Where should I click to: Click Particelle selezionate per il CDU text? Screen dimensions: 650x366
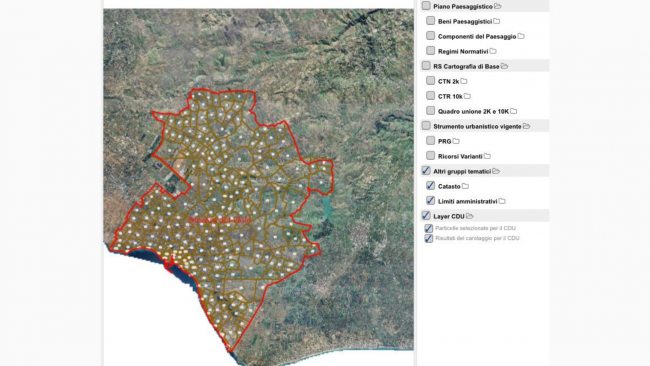475,228
